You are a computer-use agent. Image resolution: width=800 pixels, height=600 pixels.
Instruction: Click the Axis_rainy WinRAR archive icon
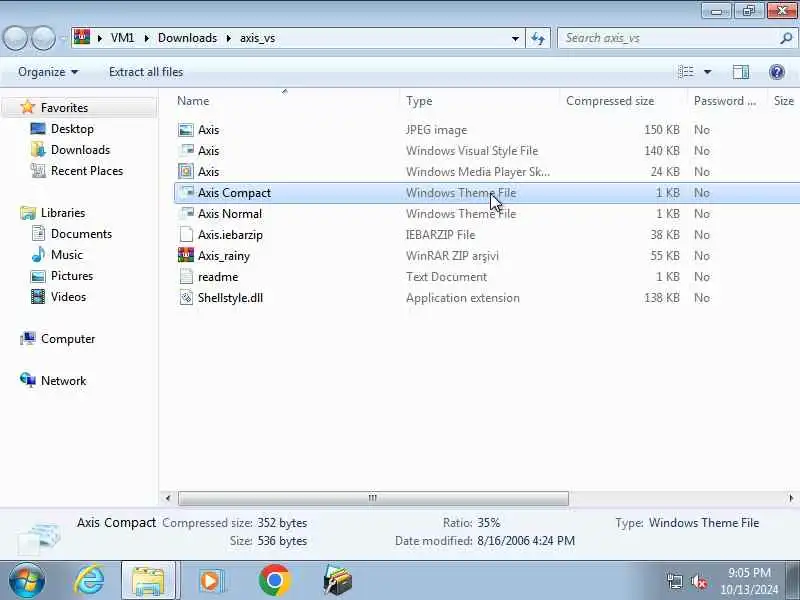coord(186,255)
